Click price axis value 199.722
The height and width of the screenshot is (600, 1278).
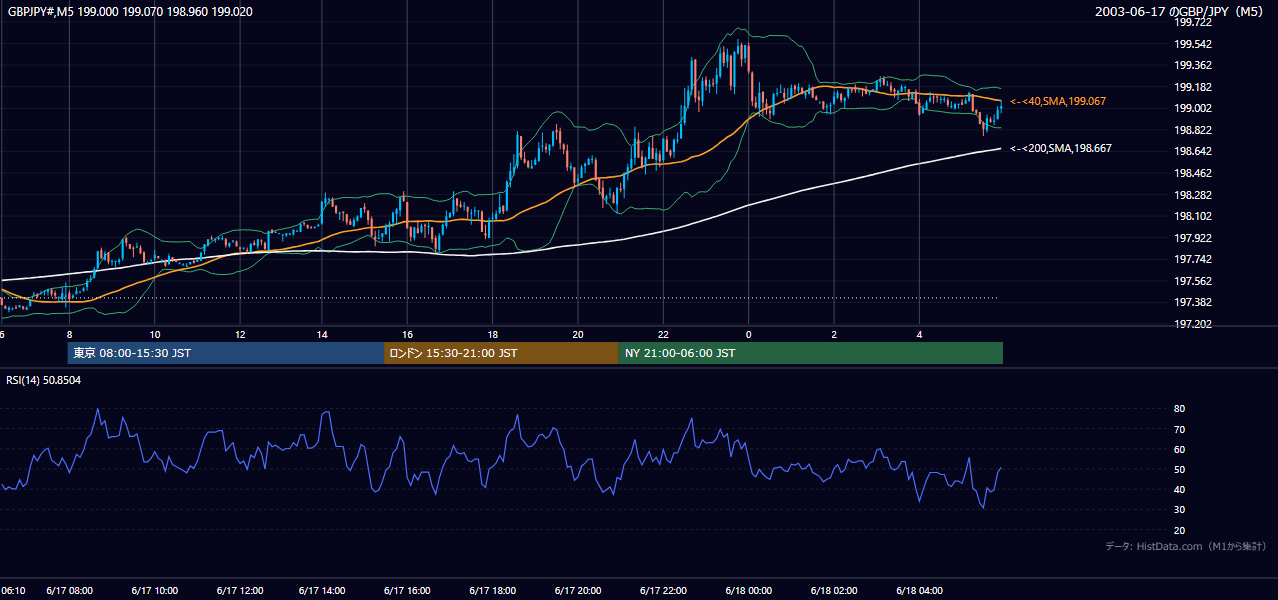point(1193,22)
